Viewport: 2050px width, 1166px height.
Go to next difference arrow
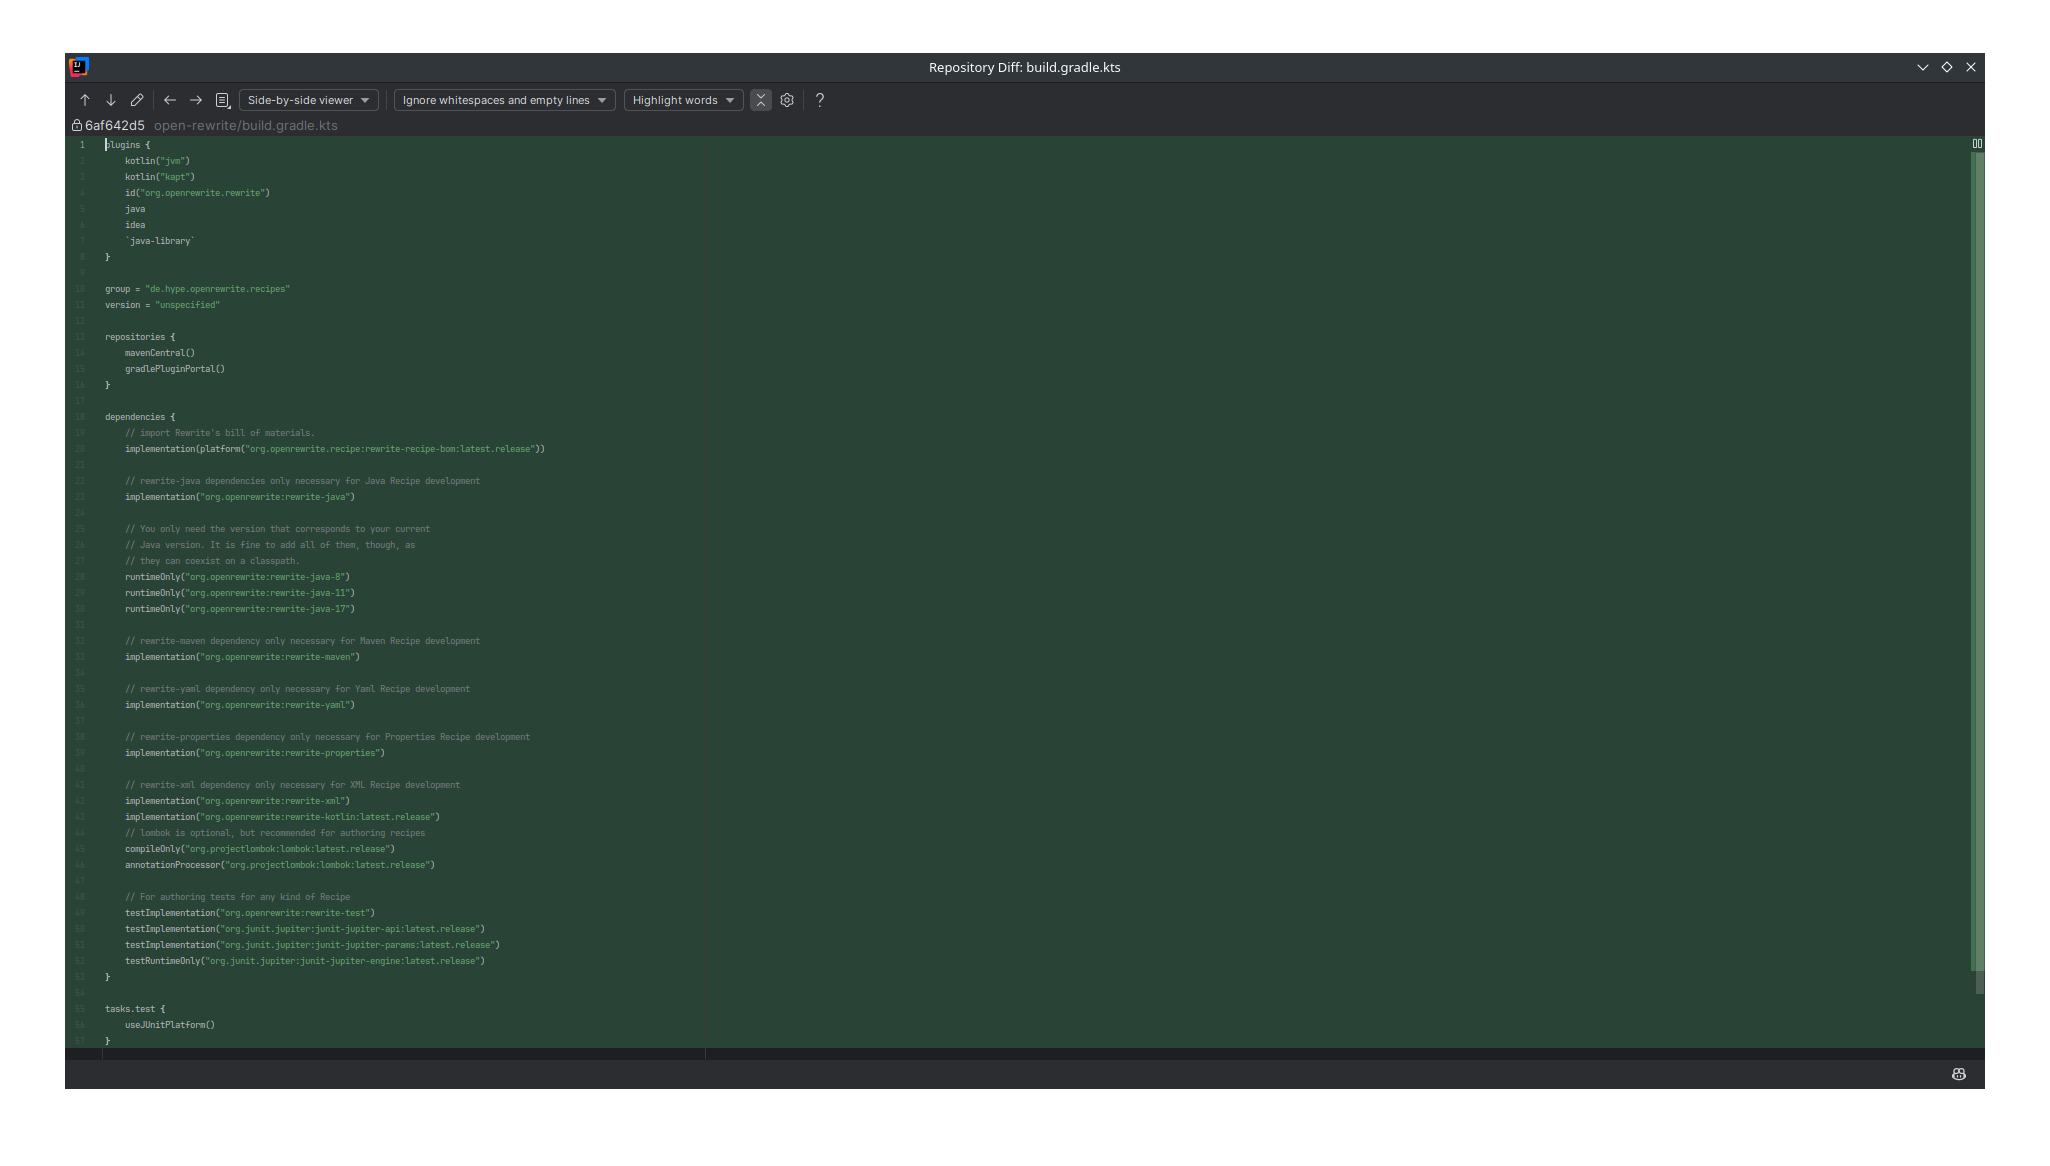point(111,100)
